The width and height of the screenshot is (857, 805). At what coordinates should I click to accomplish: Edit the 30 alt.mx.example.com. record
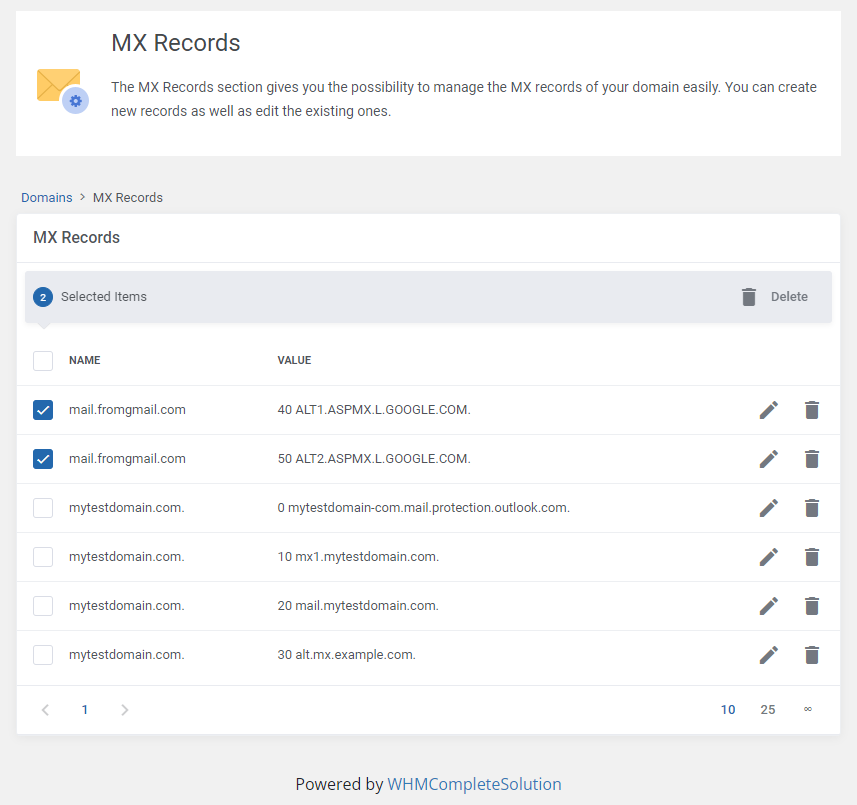click(x=768, y=655)
